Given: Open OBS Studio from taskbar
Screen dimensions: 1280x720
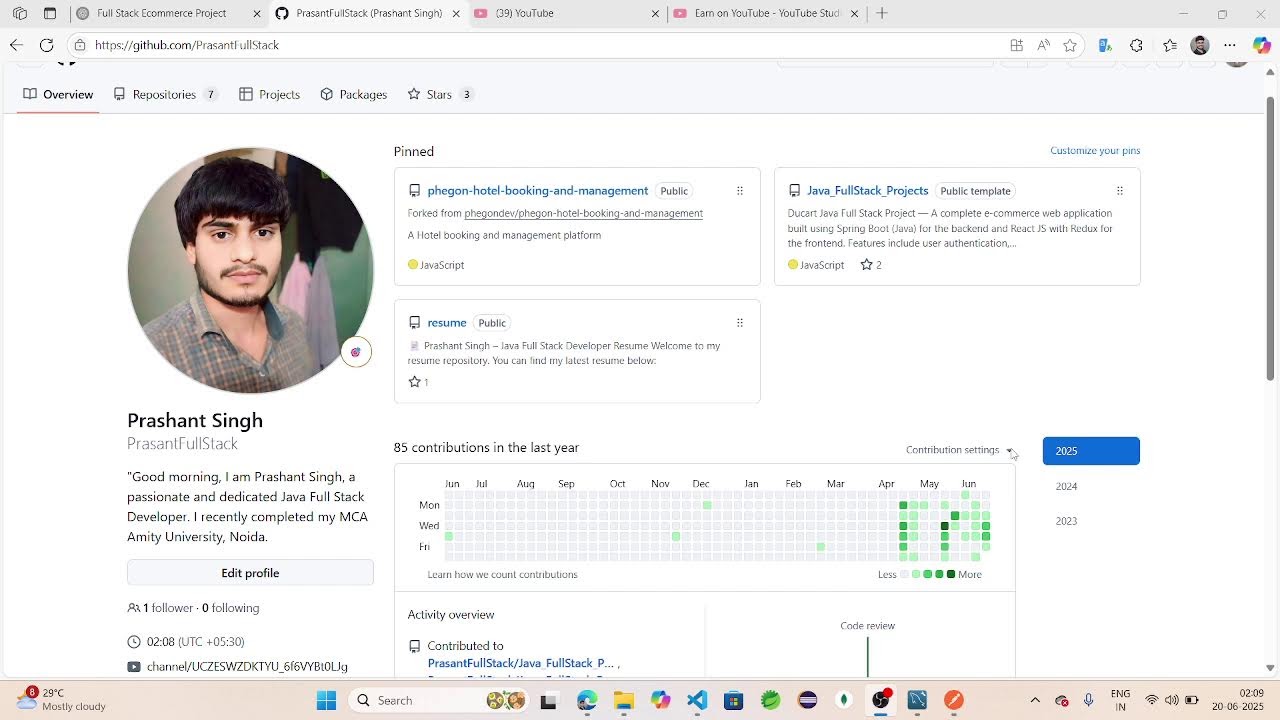Looking at the screenshot, I should pyautogui.click(x=880, y=700).
